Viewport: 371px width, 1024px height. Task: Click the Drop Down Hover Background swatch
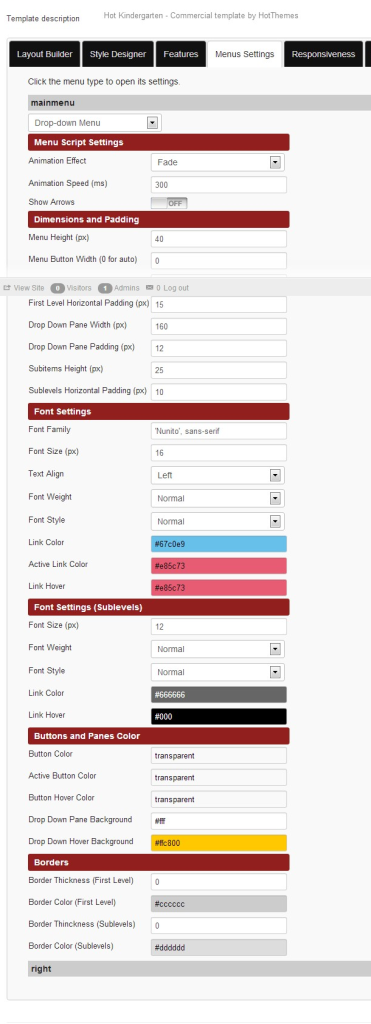coord(218,843)
